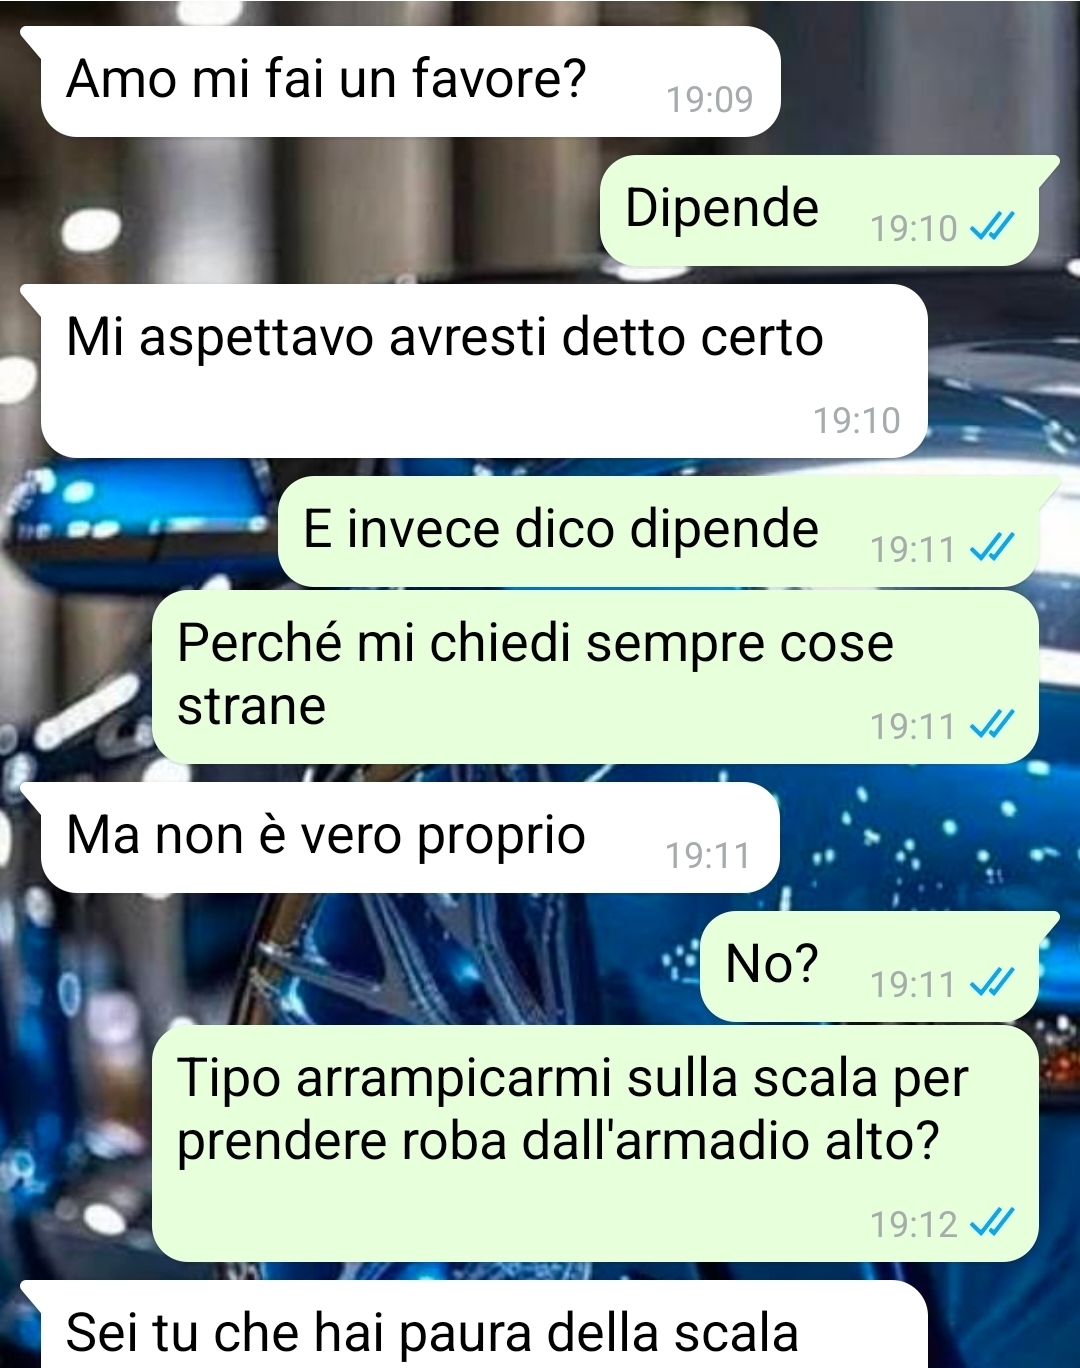Image resolution: width=1080 pixels, height=1368 pixels.
Task: Tap 'Mi aspettavo avresti detto certo' bubble
Action: [484, 371]
